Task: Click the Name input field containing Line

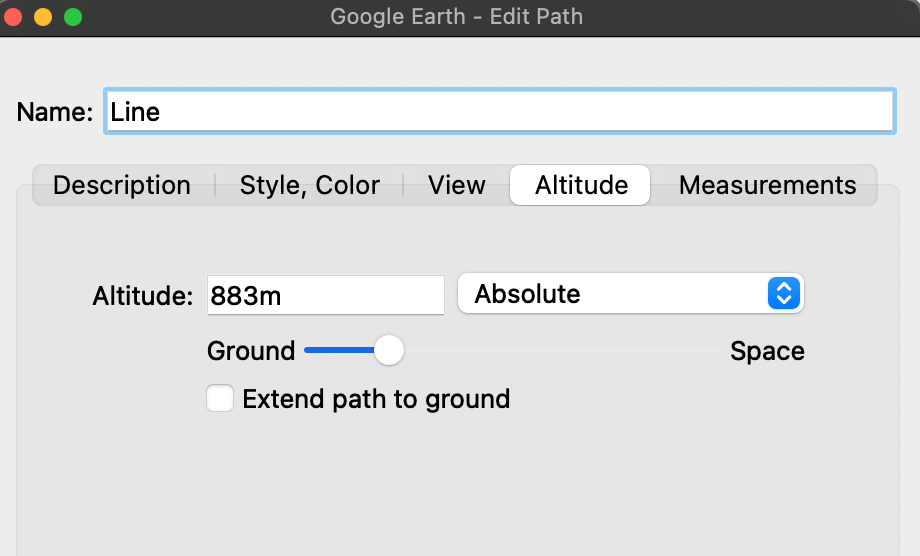Action: coord(500,111)
